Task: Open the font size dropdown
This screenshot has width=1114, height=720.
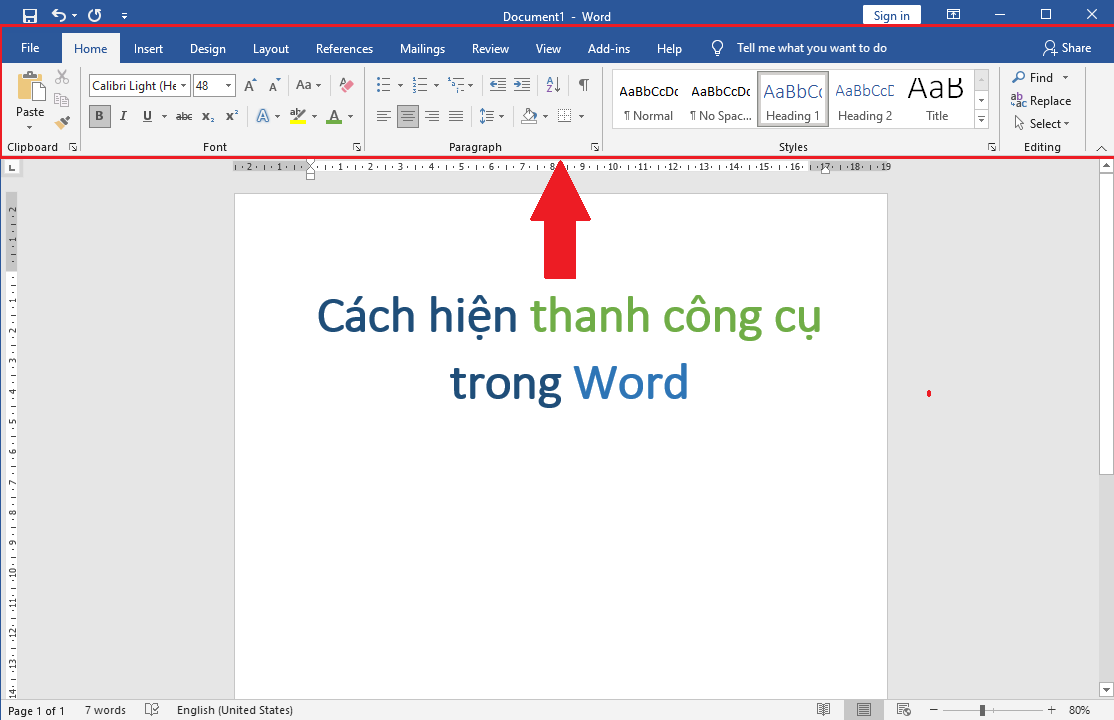Action: (229, 86)
